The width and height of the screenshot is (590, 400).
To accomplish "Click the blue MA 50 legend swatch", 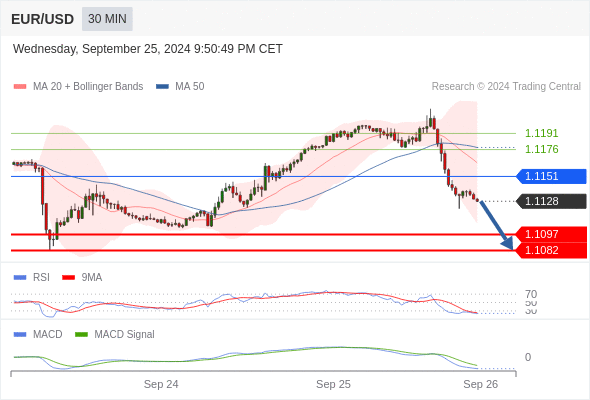I will (x=162, y=87).
